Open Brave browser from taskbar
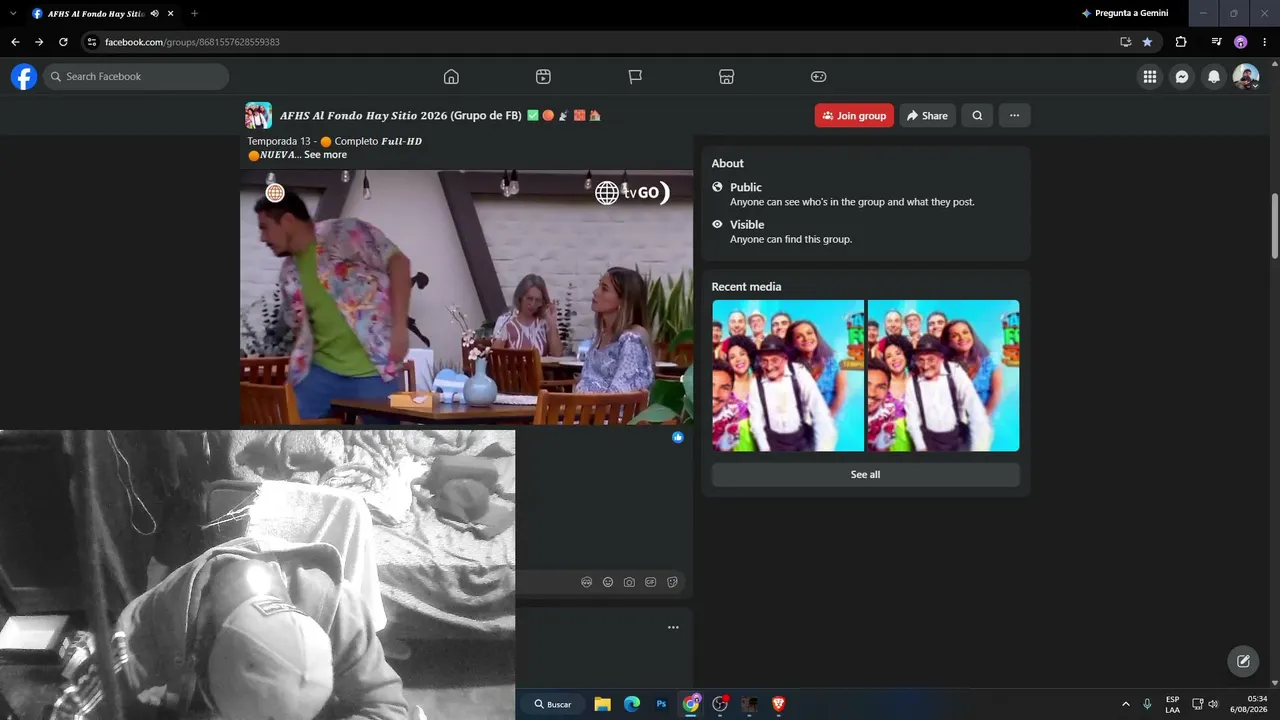The image size is (1280, 720). click(779, 704)
